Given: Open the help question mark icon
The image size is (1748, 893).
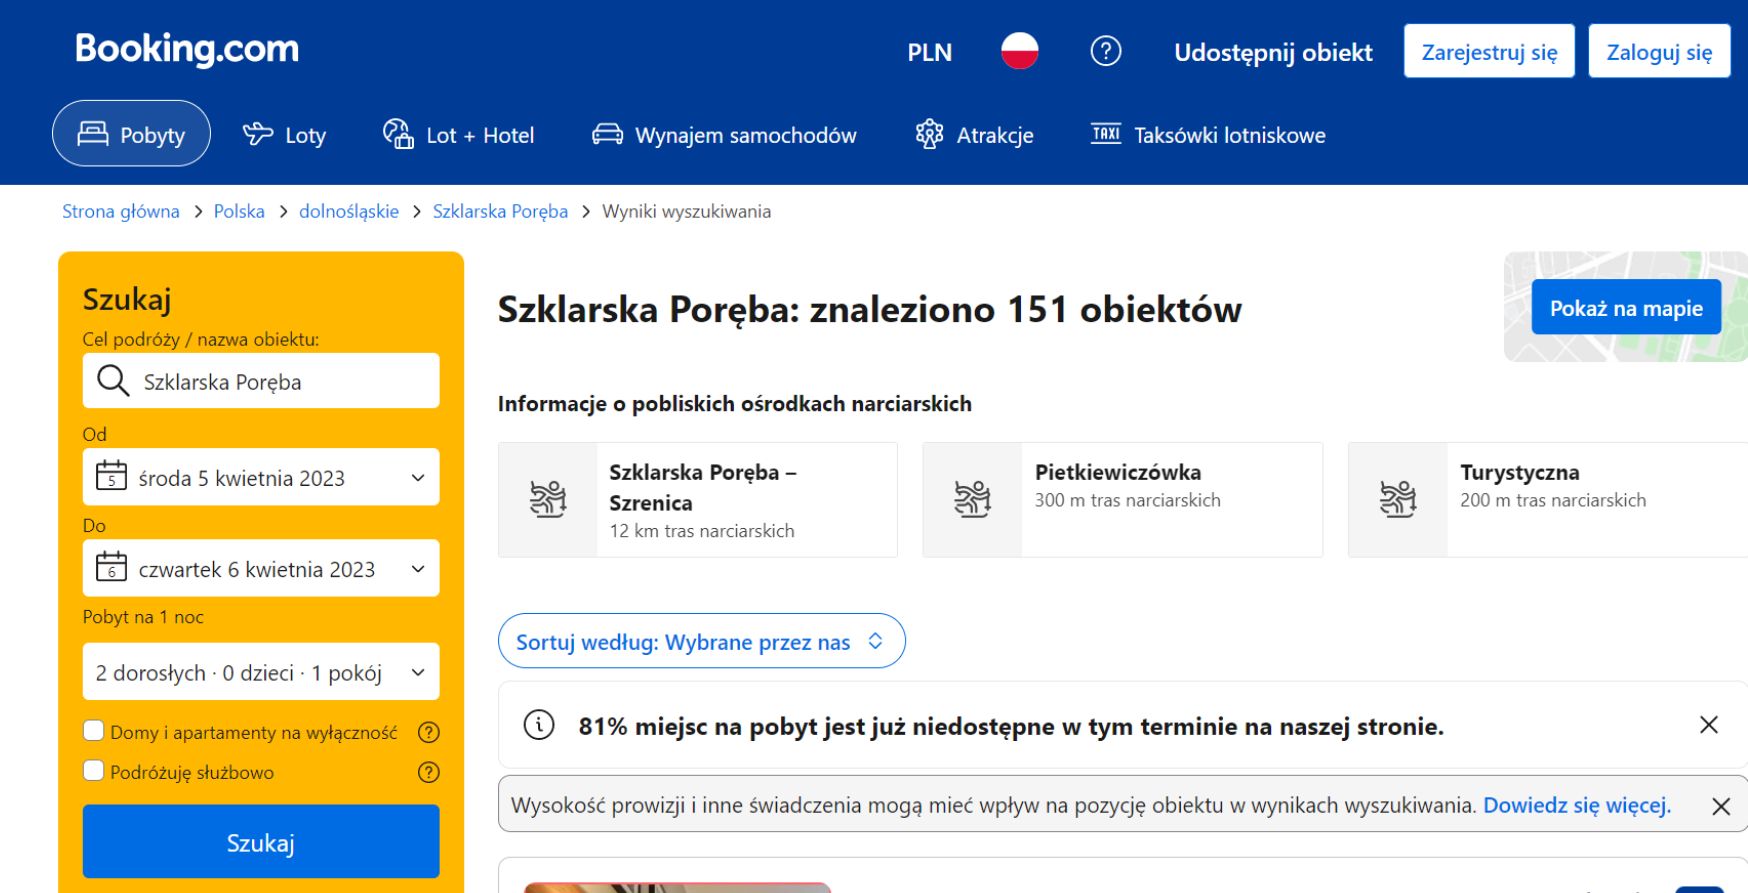Looking at the screenshot, I should coord(1105,51).
